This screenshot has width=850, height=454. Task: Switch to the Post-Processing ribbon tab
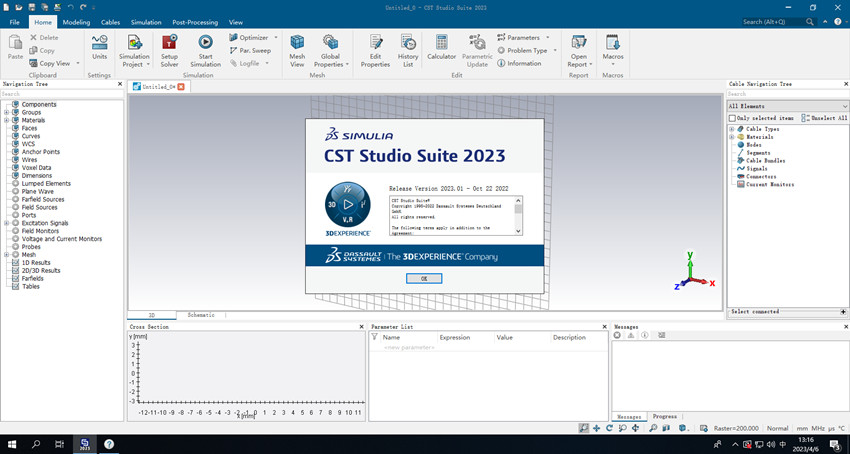(195, 22)
